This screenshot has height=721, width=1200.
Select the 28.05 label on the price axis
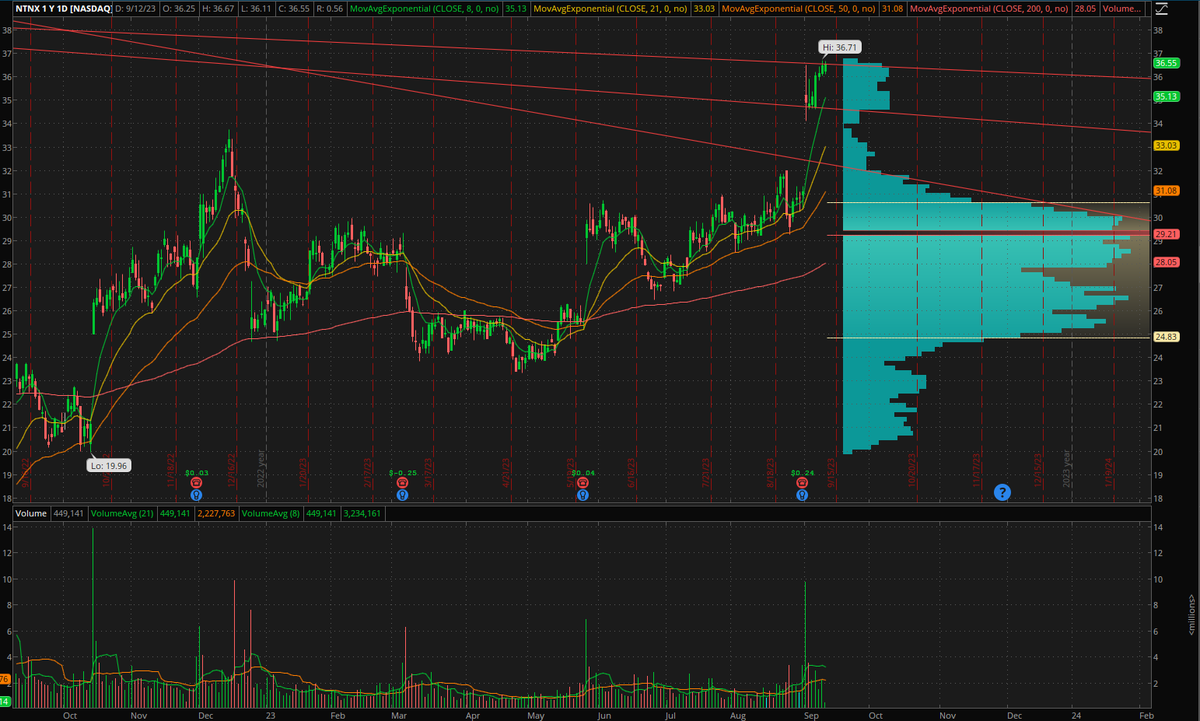tap(1166, 261)
